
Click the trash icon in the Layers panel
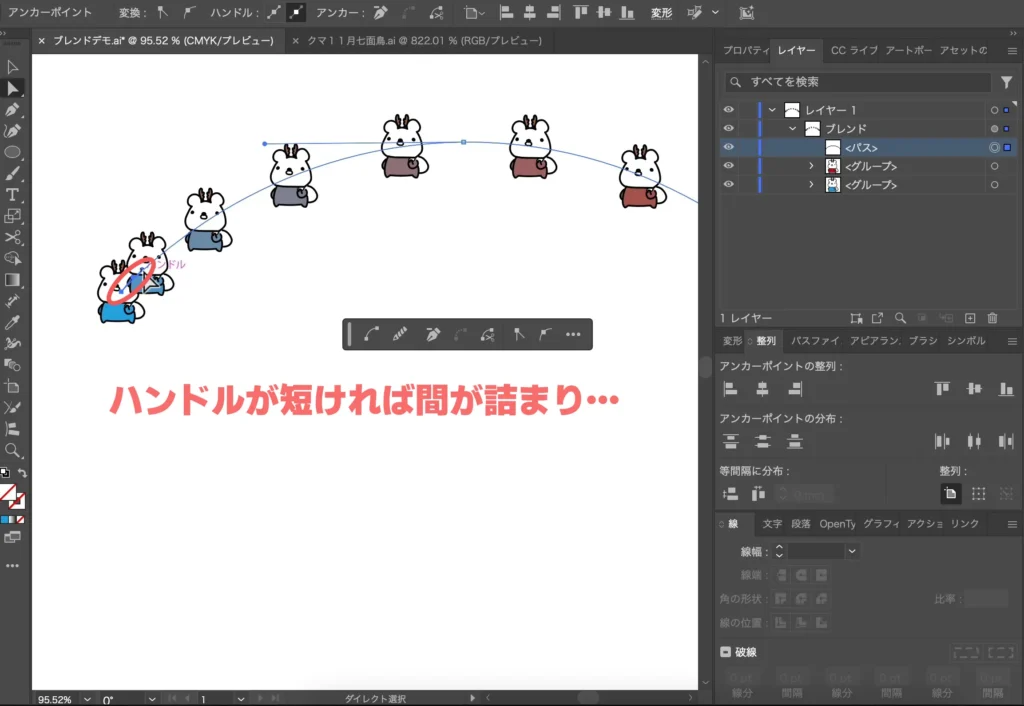pyautogui.click(x=990, y=317)
